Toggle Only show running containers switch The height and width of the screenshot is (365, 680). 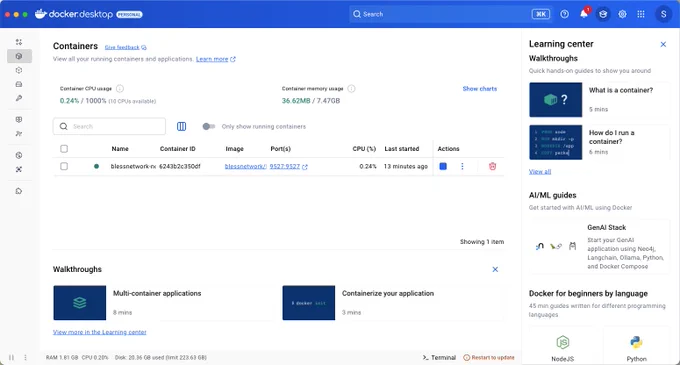click(x=208, y=126)
